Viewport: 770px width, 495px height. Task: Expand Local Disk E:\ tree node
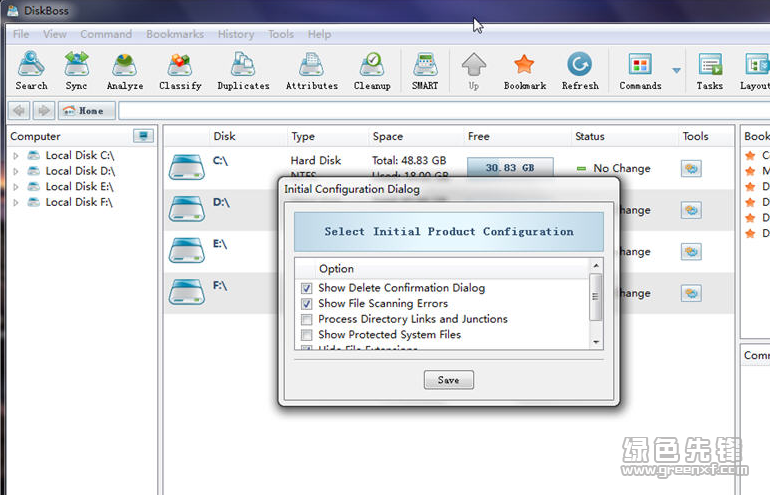pos(16,187)
